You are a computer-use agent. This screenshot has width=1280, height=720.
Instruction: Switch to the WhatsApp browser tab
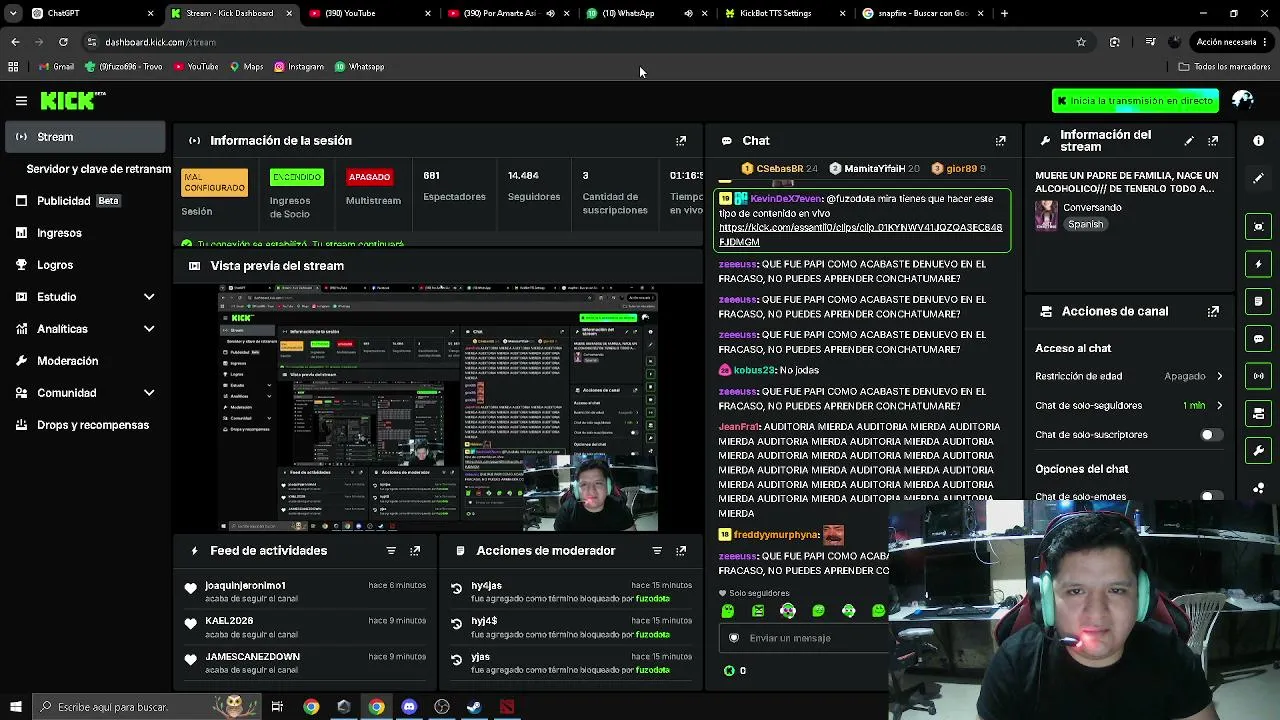pyautogui.click(x=645, y=13)
